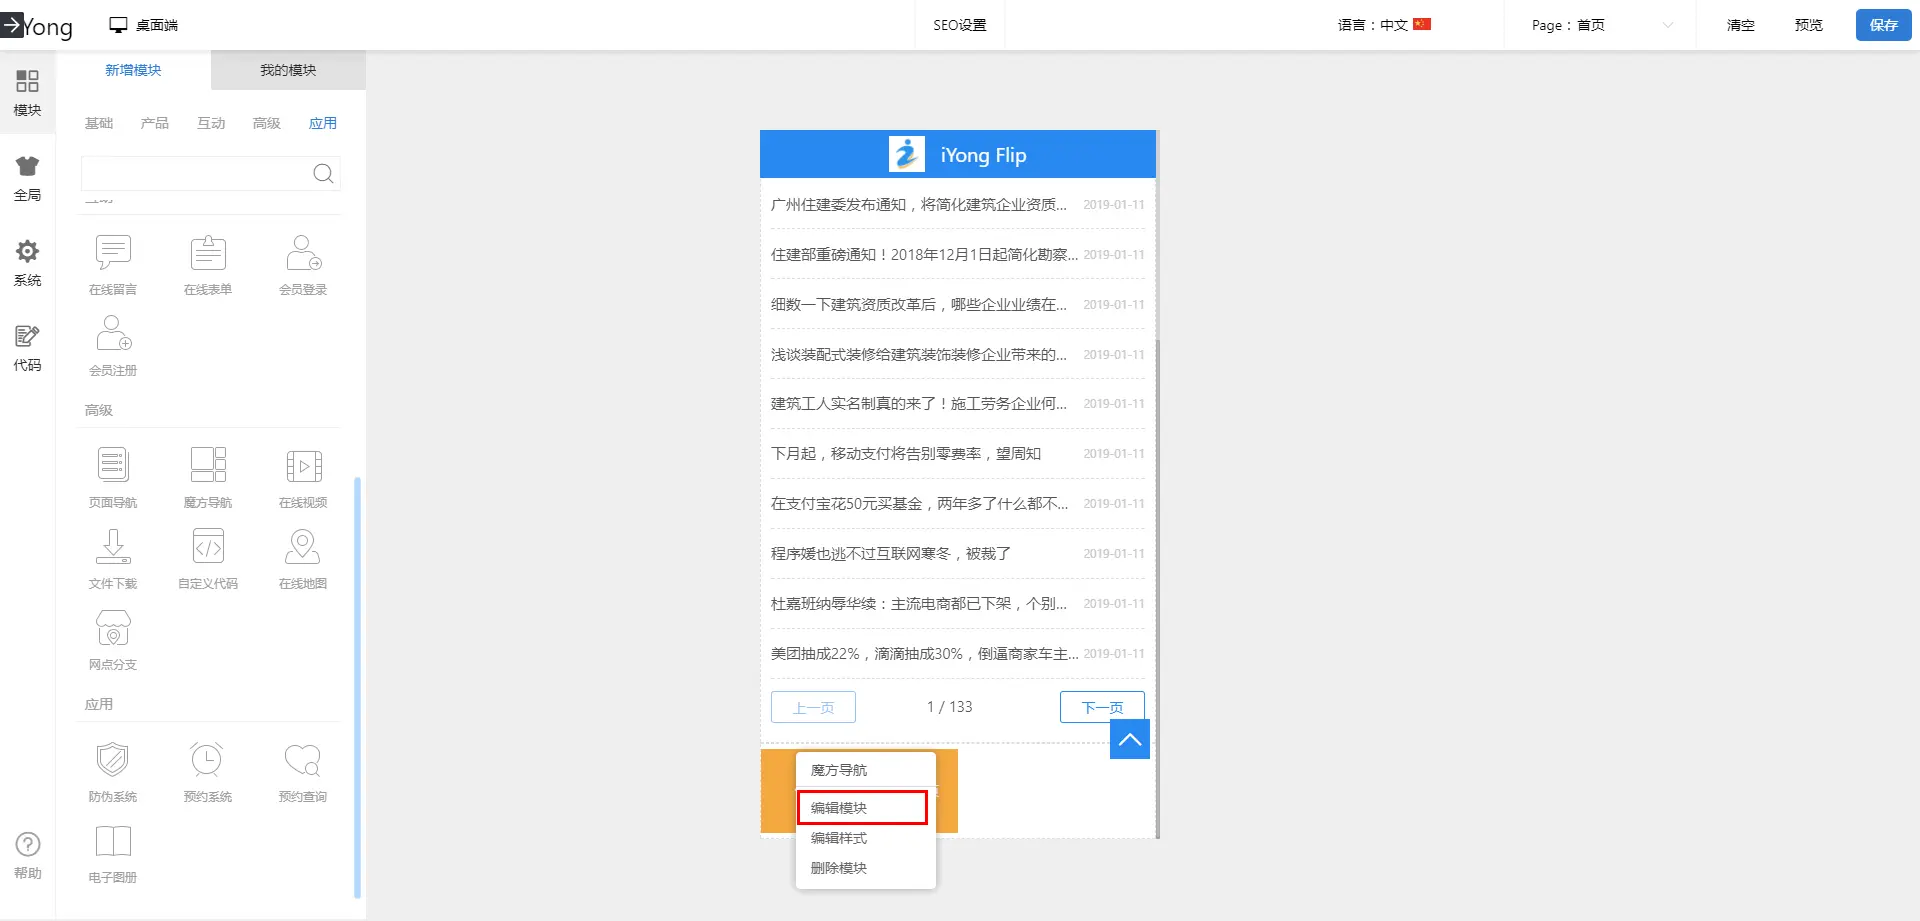Viewport: 1920px width, 921px height.
Task: Click the blue module panel scrollbar
Action: (x=357, y=688)
